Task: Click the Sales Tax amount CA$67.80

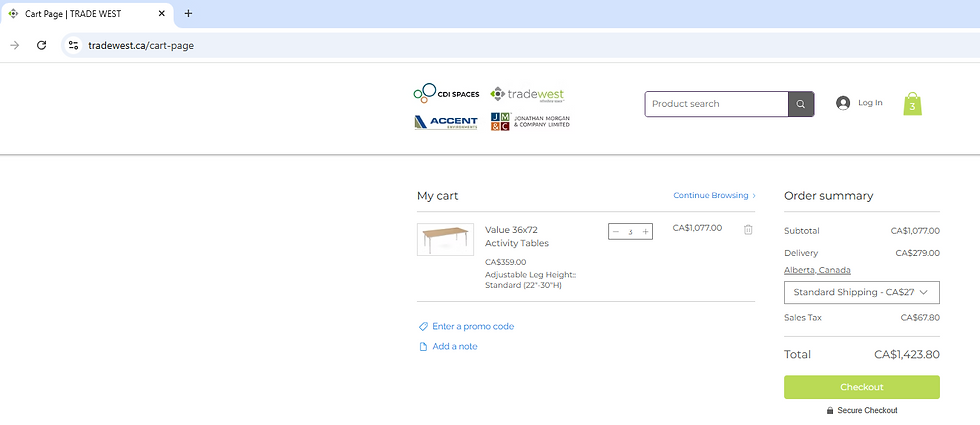Action: [x=920, y=318]
